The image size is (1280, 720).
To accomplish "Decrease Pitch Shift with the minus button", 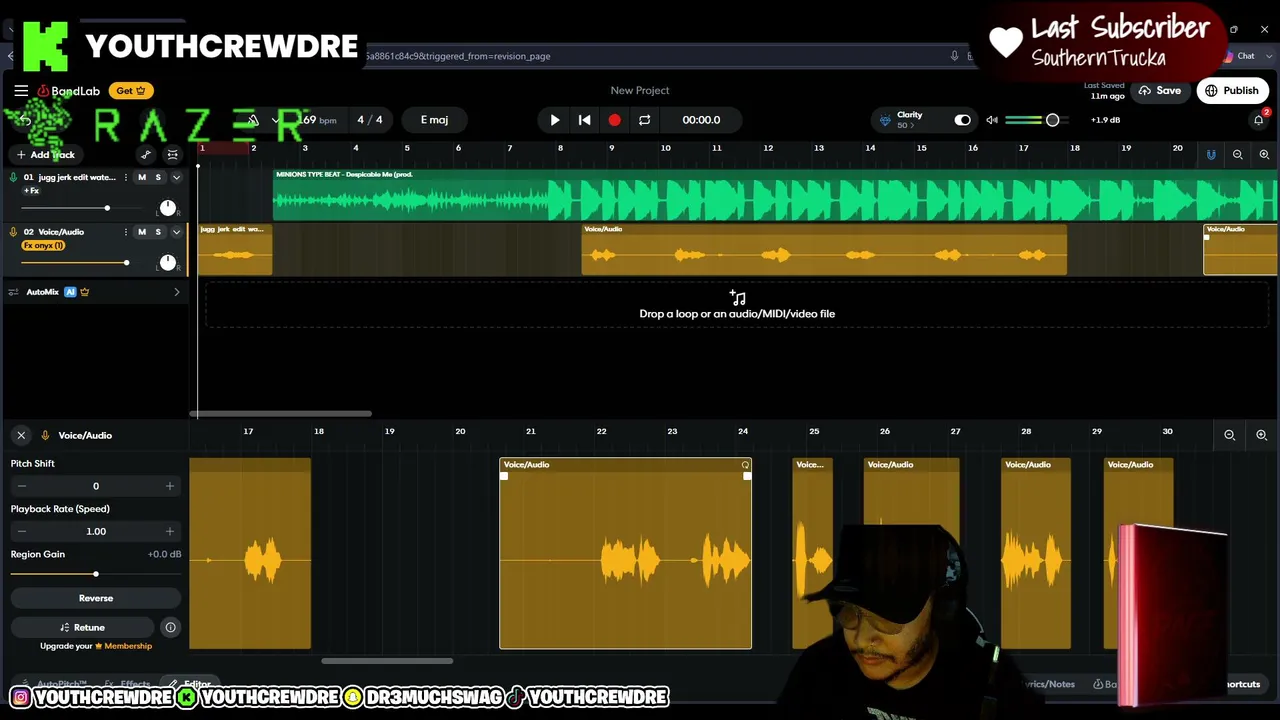I will click(22, 486).
